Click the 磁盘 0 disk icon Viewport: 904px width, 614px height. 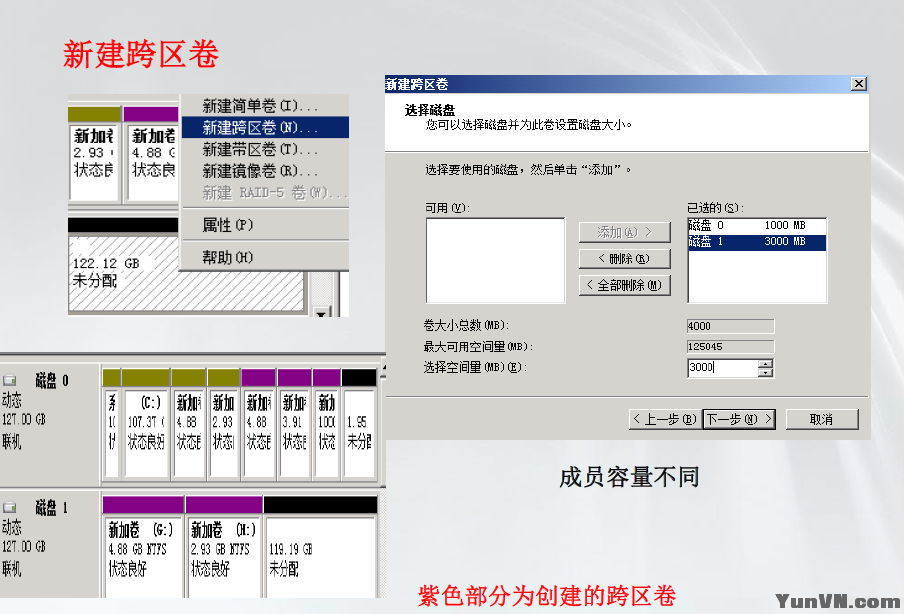click(x=10, y=381)
